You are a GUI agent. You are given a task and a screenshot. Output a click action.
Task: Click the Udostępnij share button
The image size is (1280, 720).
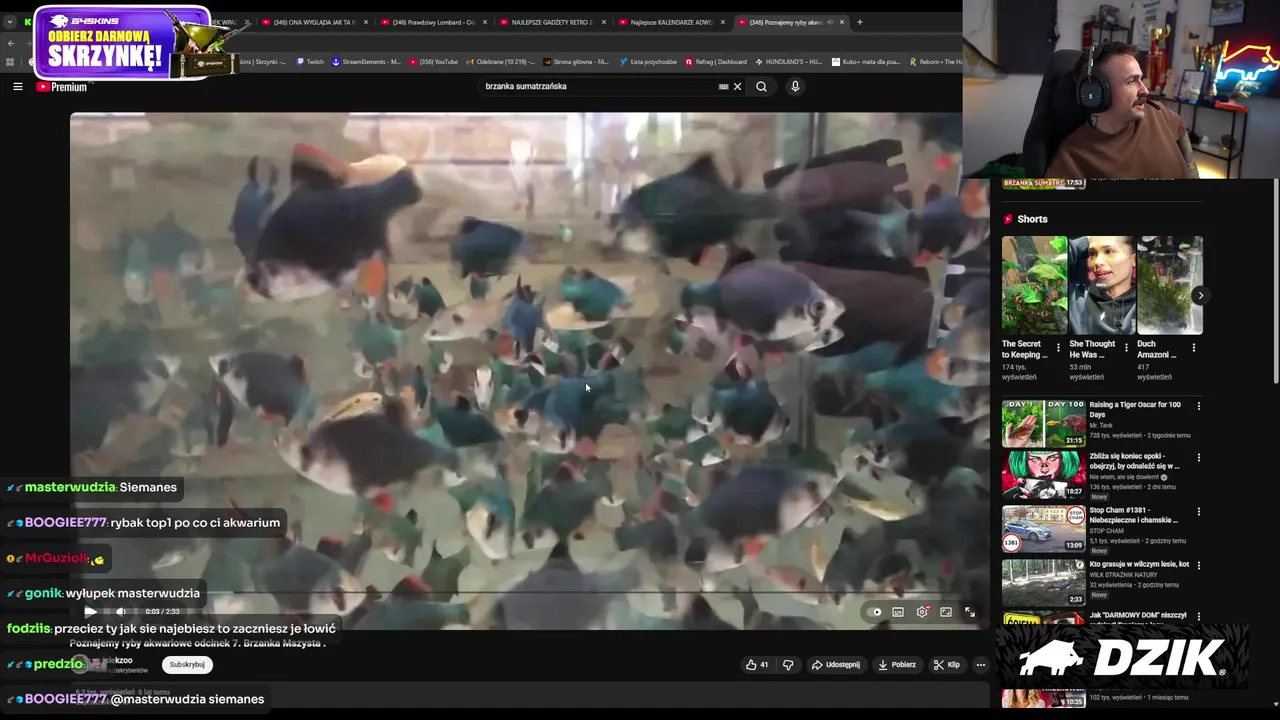click(x=836, y=664)
